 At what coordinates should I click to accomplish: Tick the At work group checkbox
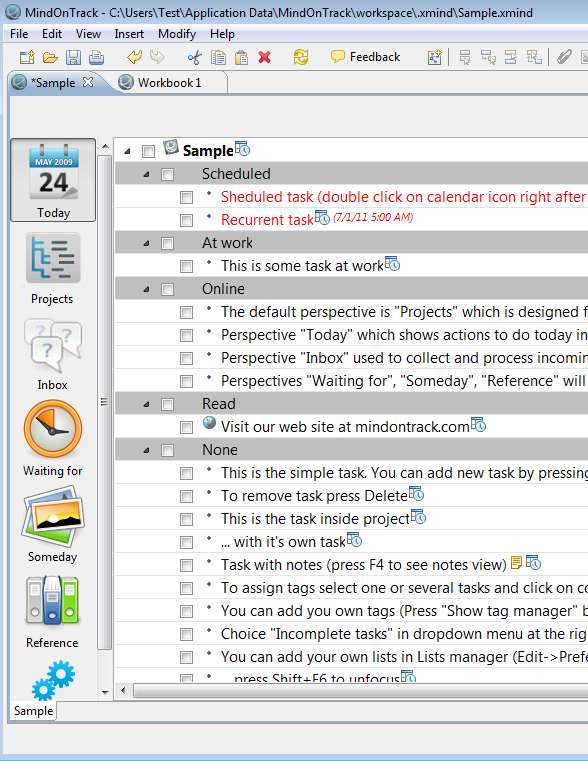(167, 243)
